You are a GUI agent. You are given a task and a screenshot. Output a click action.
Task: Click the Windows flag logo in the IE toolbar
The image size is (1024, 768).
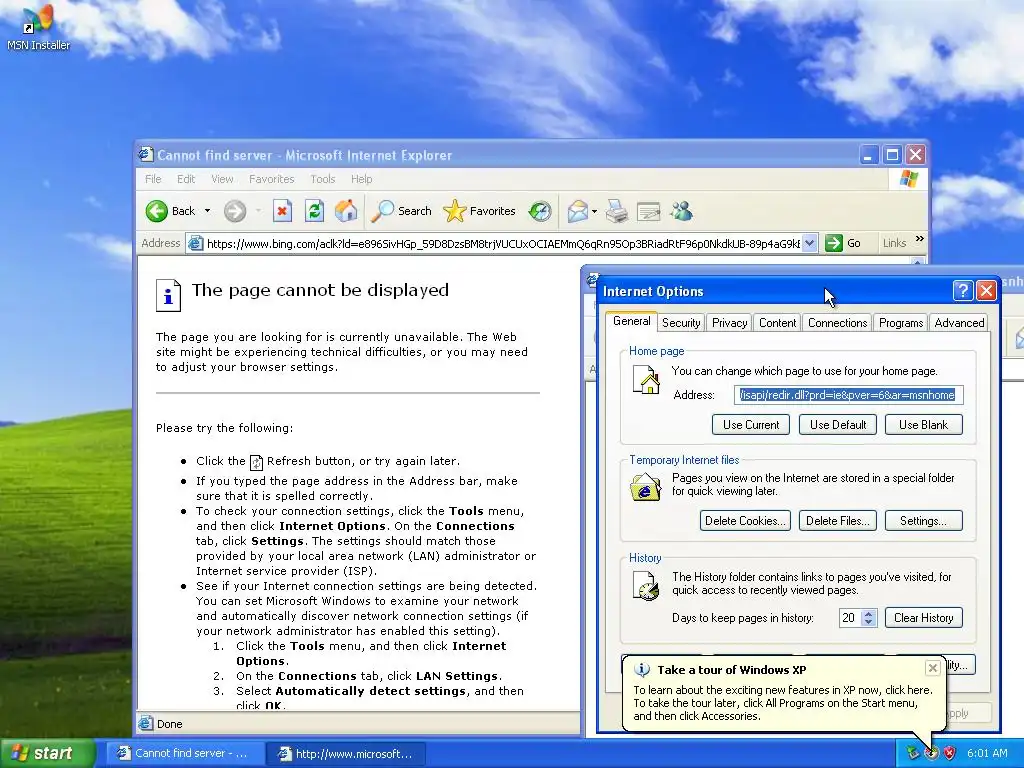(908, 178)
